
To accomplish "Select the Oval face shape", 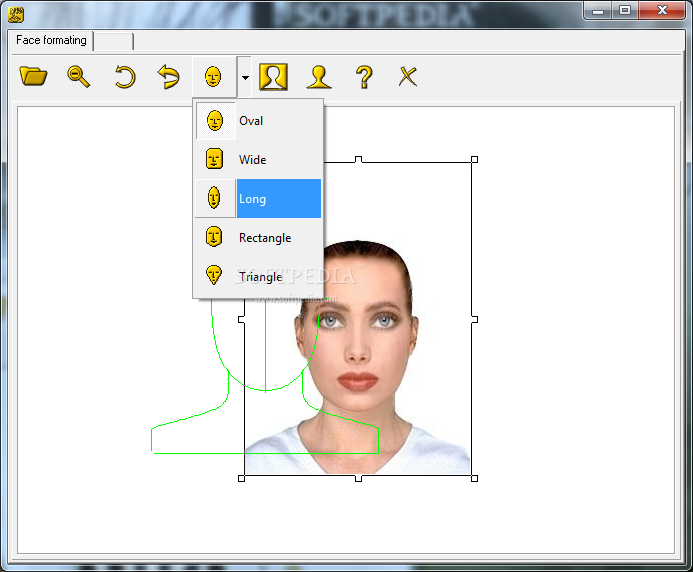I will coord(259,121).
